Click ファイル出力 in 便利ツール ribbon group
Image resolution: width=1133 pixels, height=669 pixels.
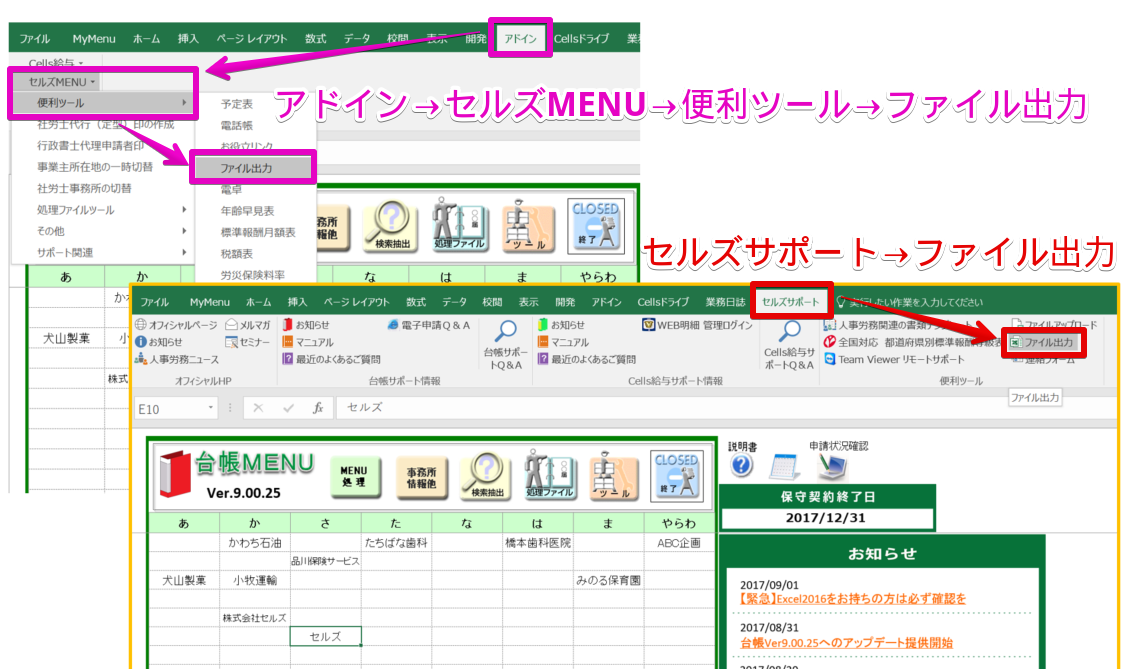(1043, 342)
